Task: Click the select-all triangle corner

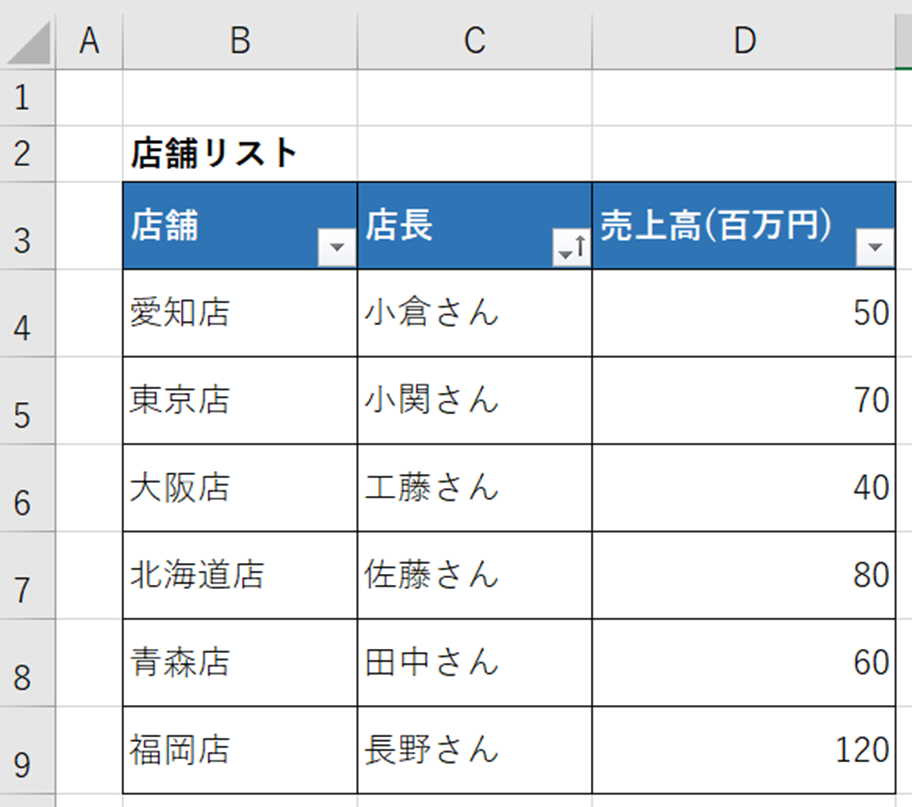Action: (x=28, y=42)
